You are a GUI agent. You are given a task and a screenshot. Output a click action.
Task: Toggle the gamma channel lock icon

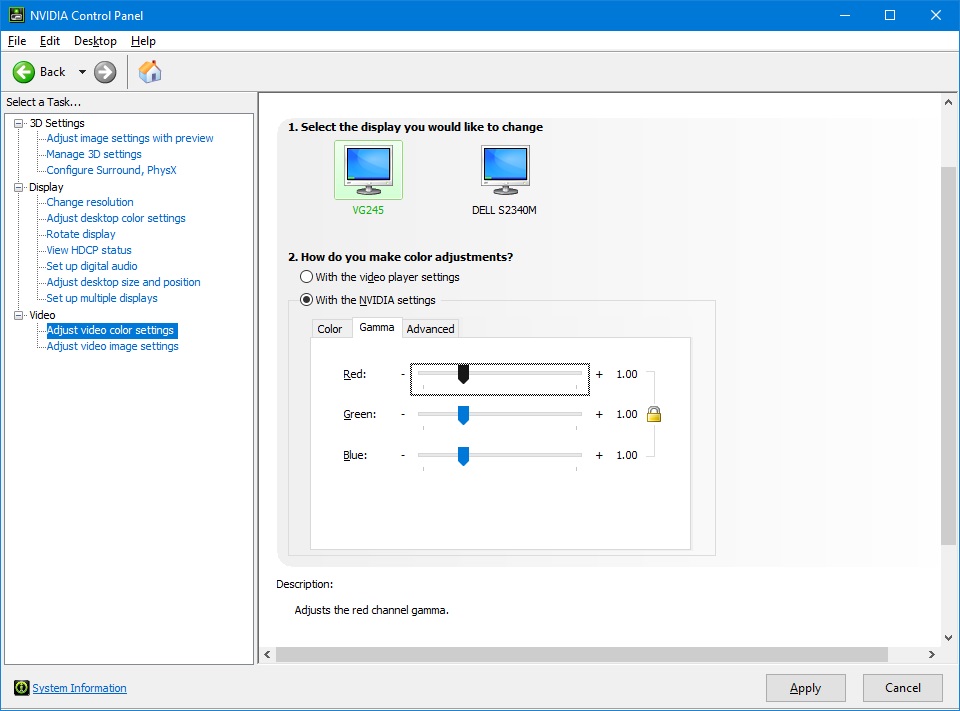pos(654,414)
